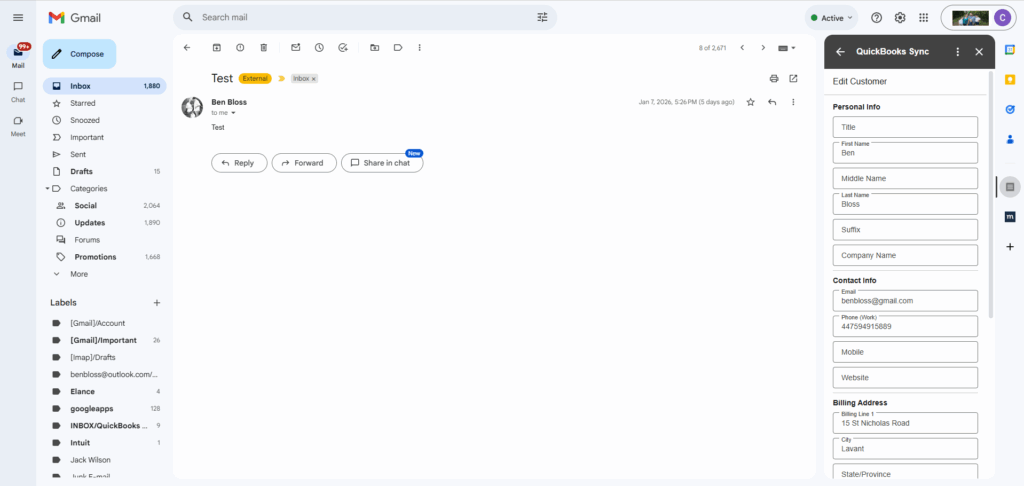This screenshot has height=486, width=1024.
Task: Open the Settings gear icon
Action: point(900,18)
